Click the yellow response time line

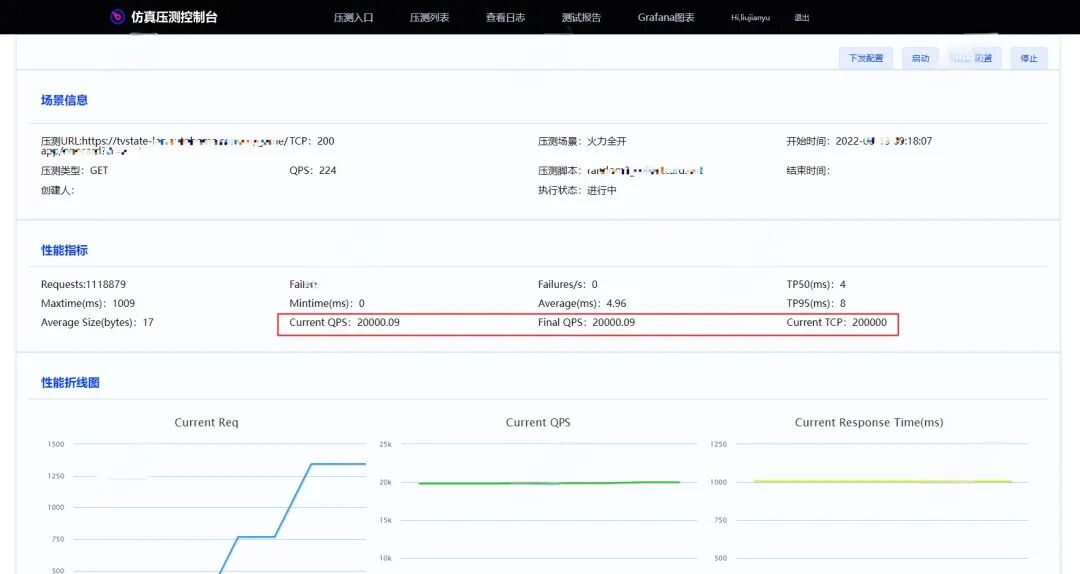[882, 481]
